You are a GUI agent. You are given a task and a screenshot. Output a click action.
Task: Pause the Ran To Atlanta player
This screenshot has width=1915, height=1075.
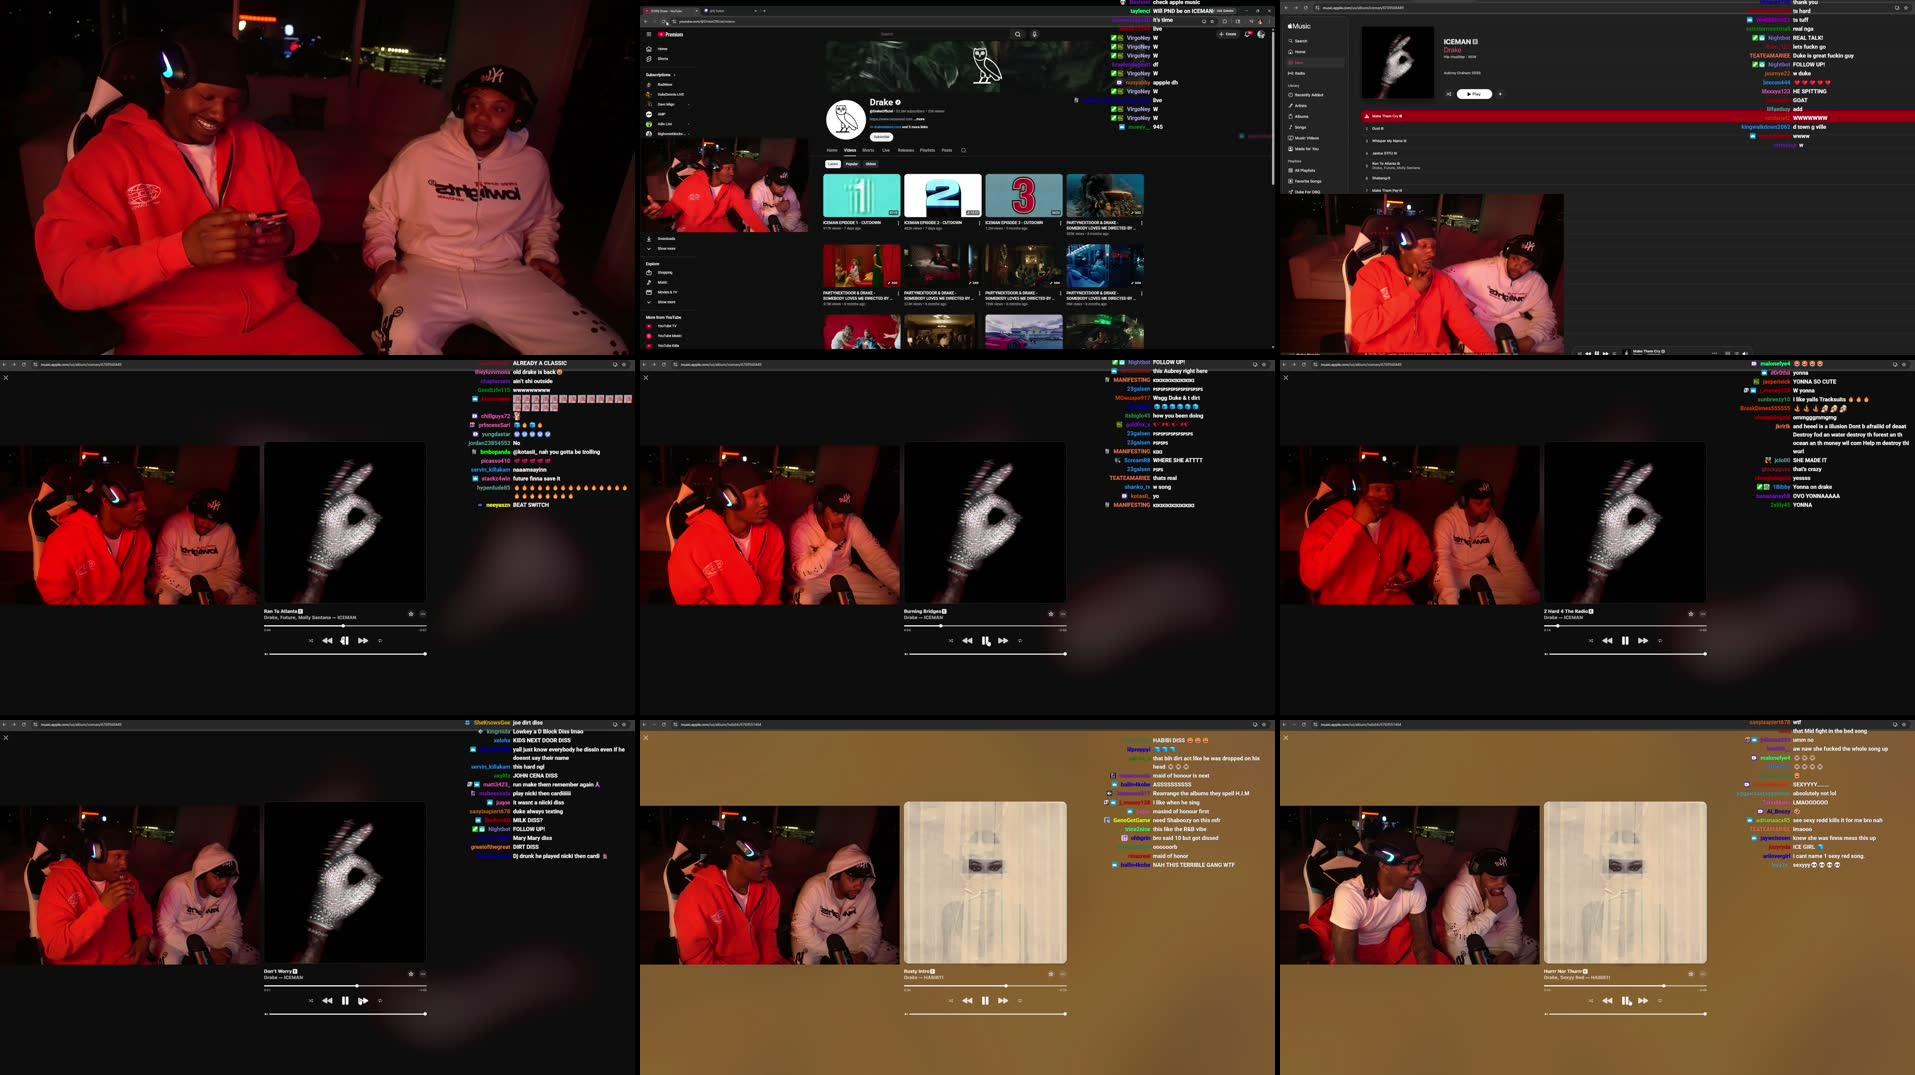coord(345,641)
